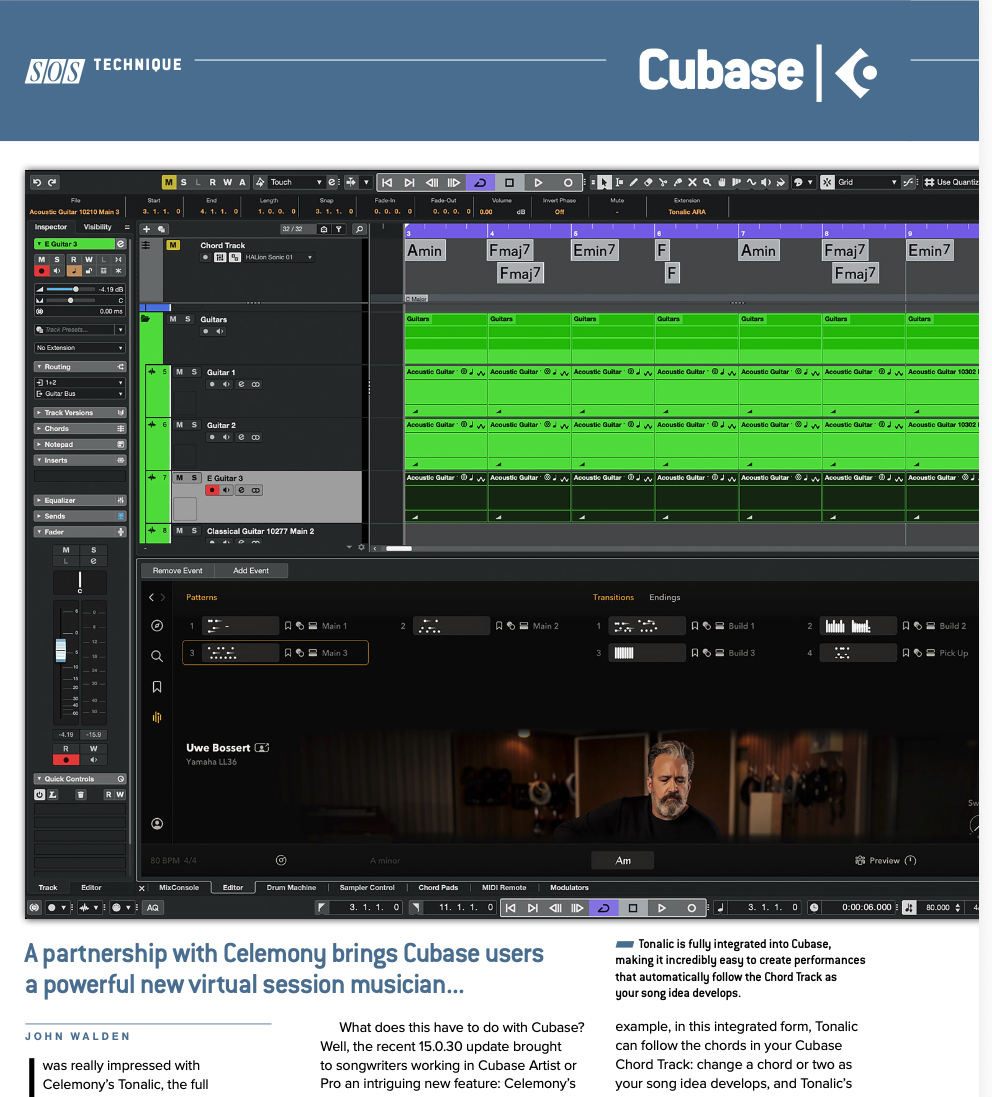Viewport: 992px width, 1097px height.
Task: Click the track filter funnel icon
Action: tap(339, 229)
